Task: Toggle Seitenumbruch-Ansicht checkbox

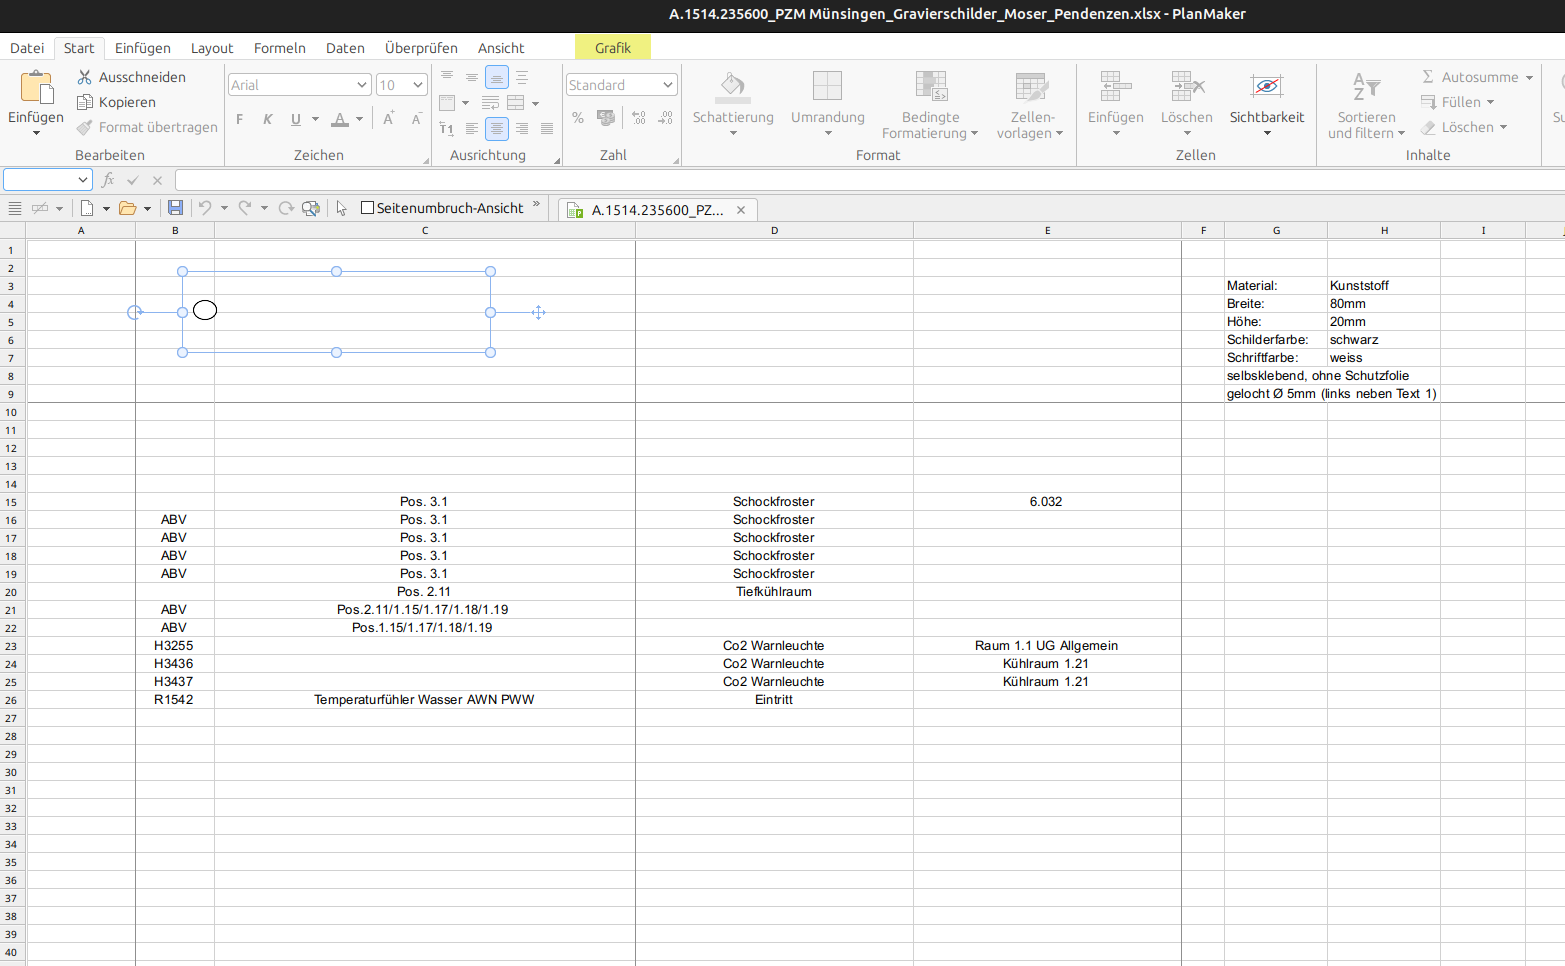Action: [367, 208]
